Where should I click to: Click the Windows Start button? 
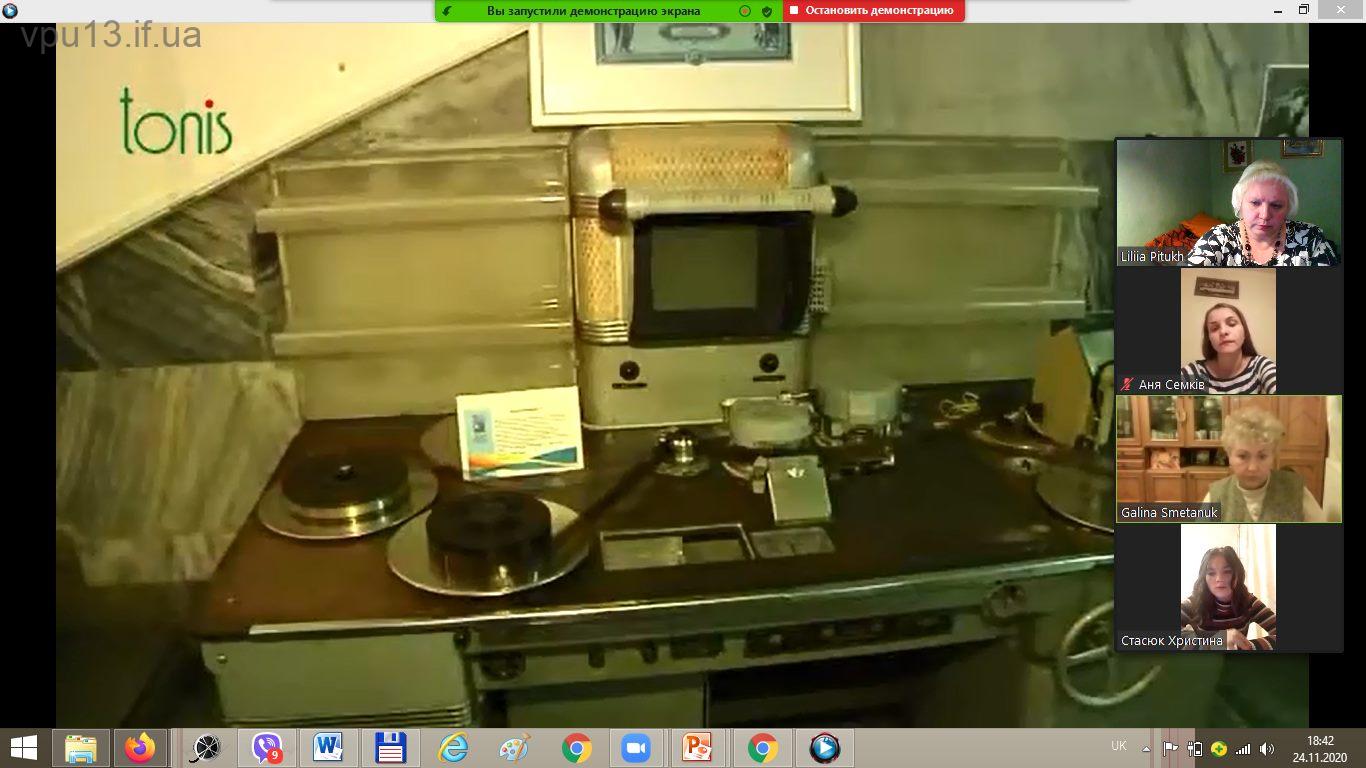coord(24,748)
